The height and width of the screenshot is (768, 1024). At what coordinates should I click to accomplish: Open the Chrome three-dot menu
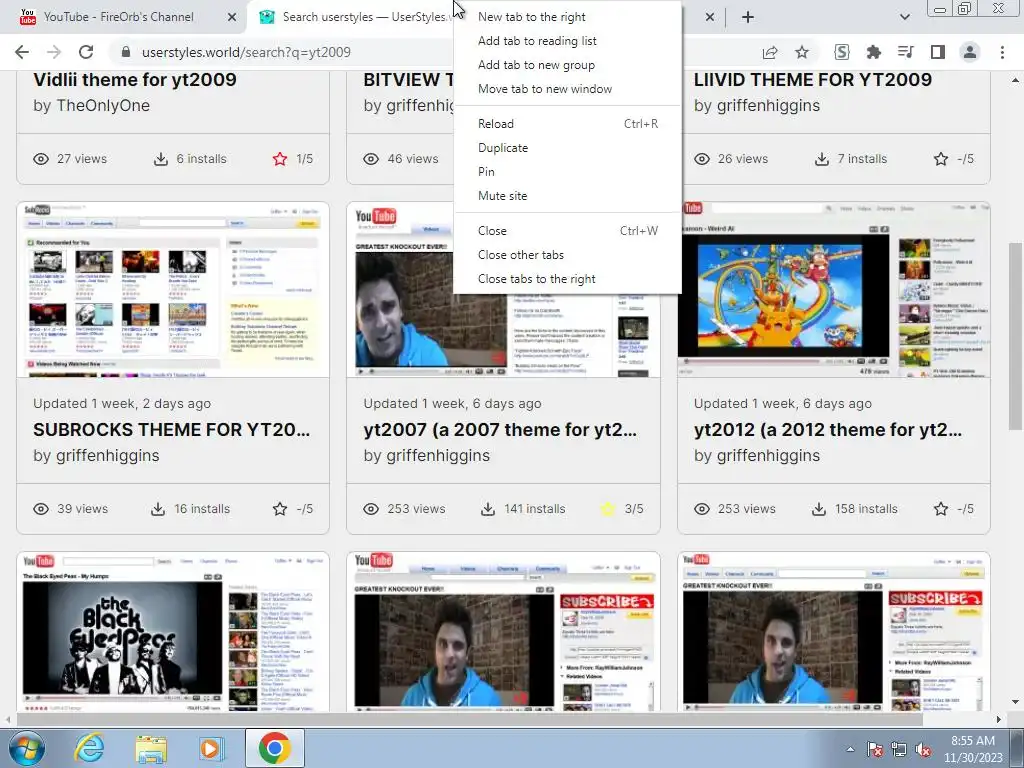(1002, 52)
